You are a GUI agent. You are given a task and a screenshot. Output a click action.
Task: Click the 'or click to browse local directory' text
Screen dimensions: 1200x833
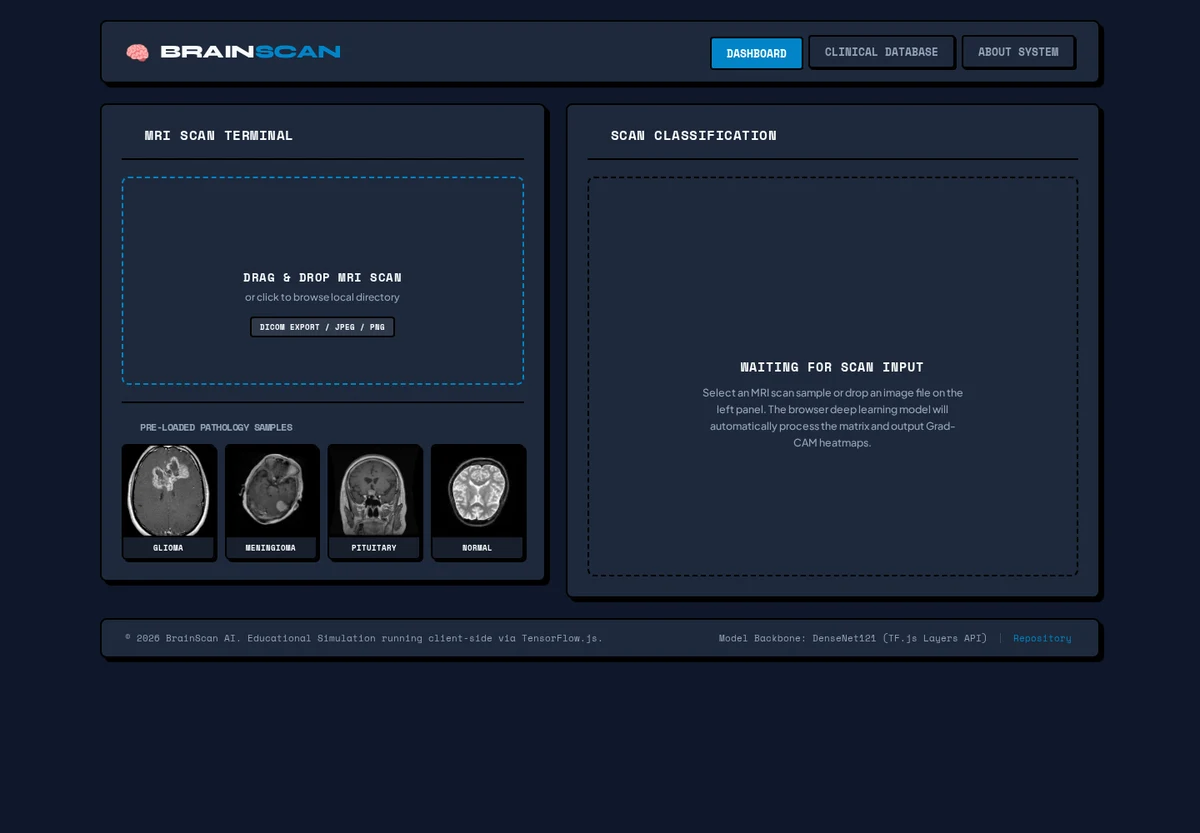322,297
